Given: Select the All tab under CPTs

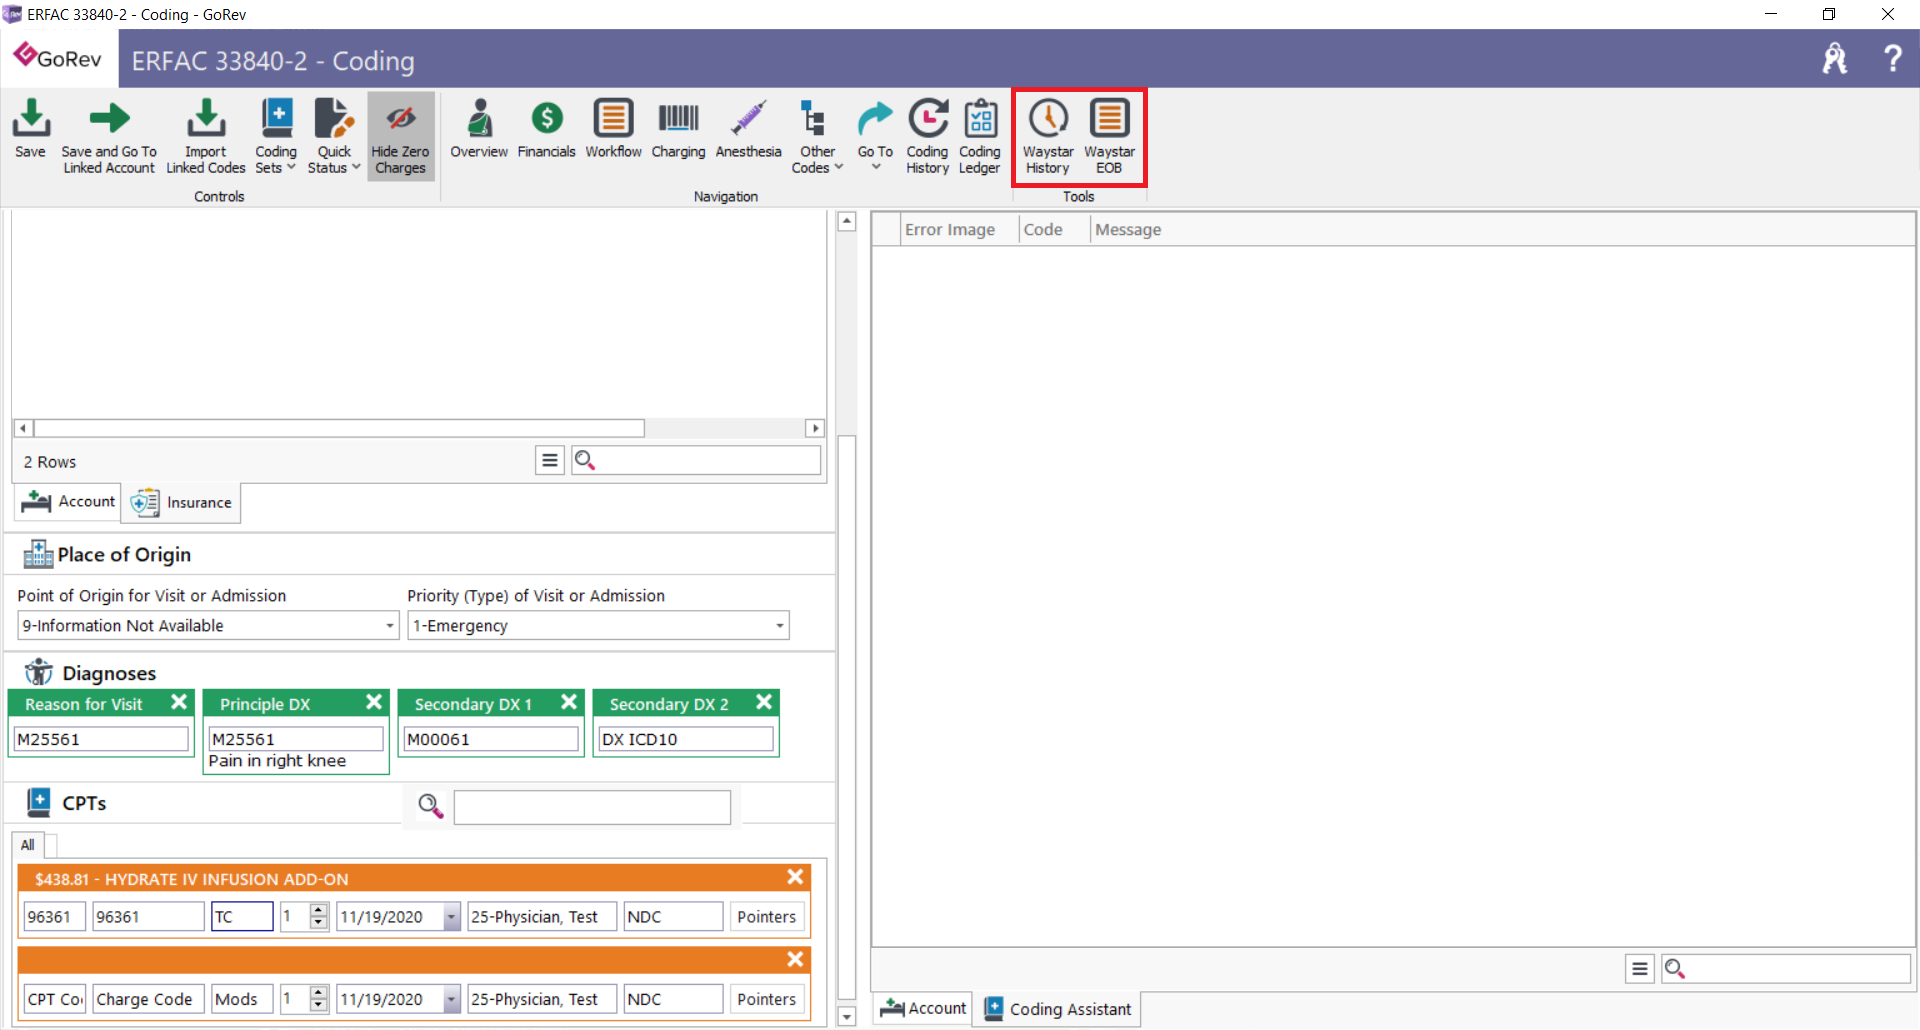Looking at the screenshot, I should tap(28, 845).
